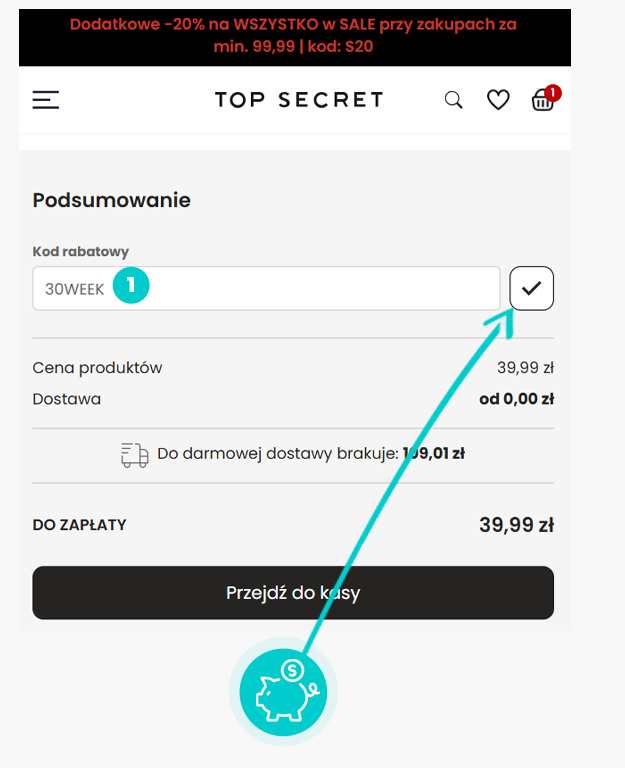This screenshot has height=768, width=625.
Task: Open the wishlist heart icon
Action: tap(498, 100)
